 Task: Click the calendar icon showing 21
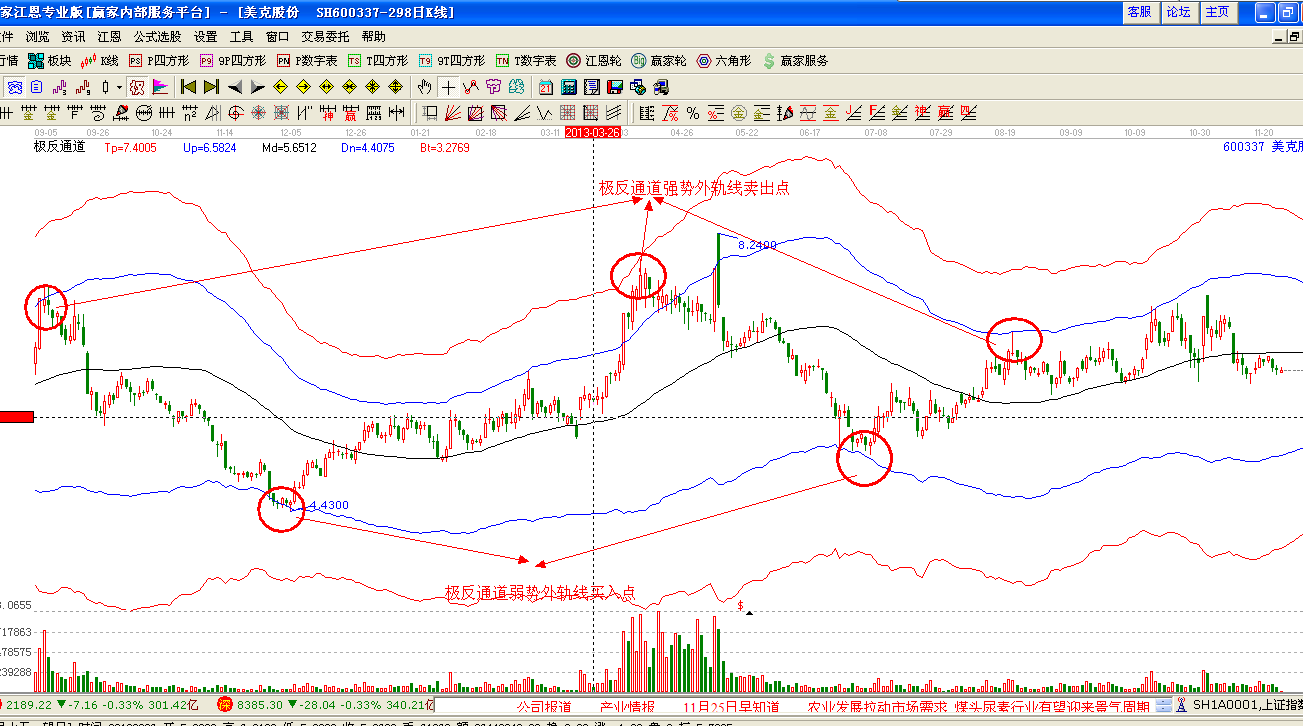[x=546, y=87]
